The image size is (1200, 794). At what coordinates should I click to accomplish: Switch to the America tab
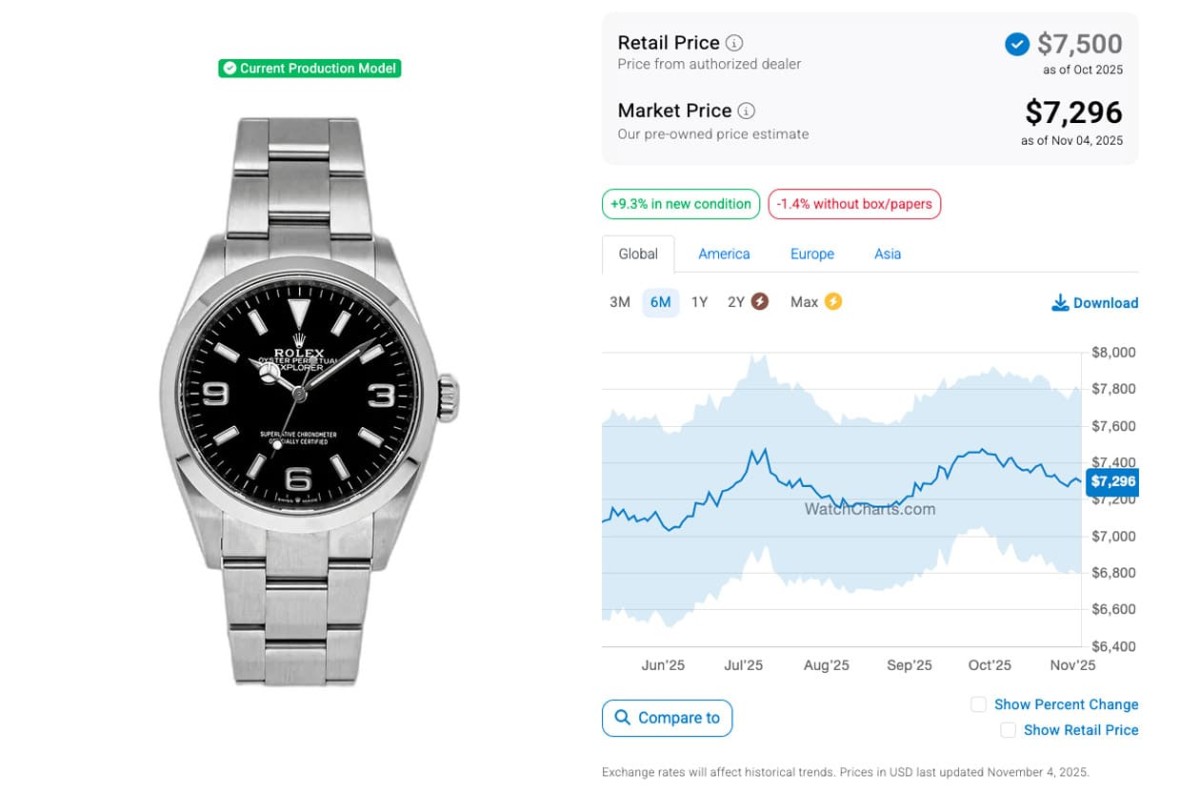724,254
